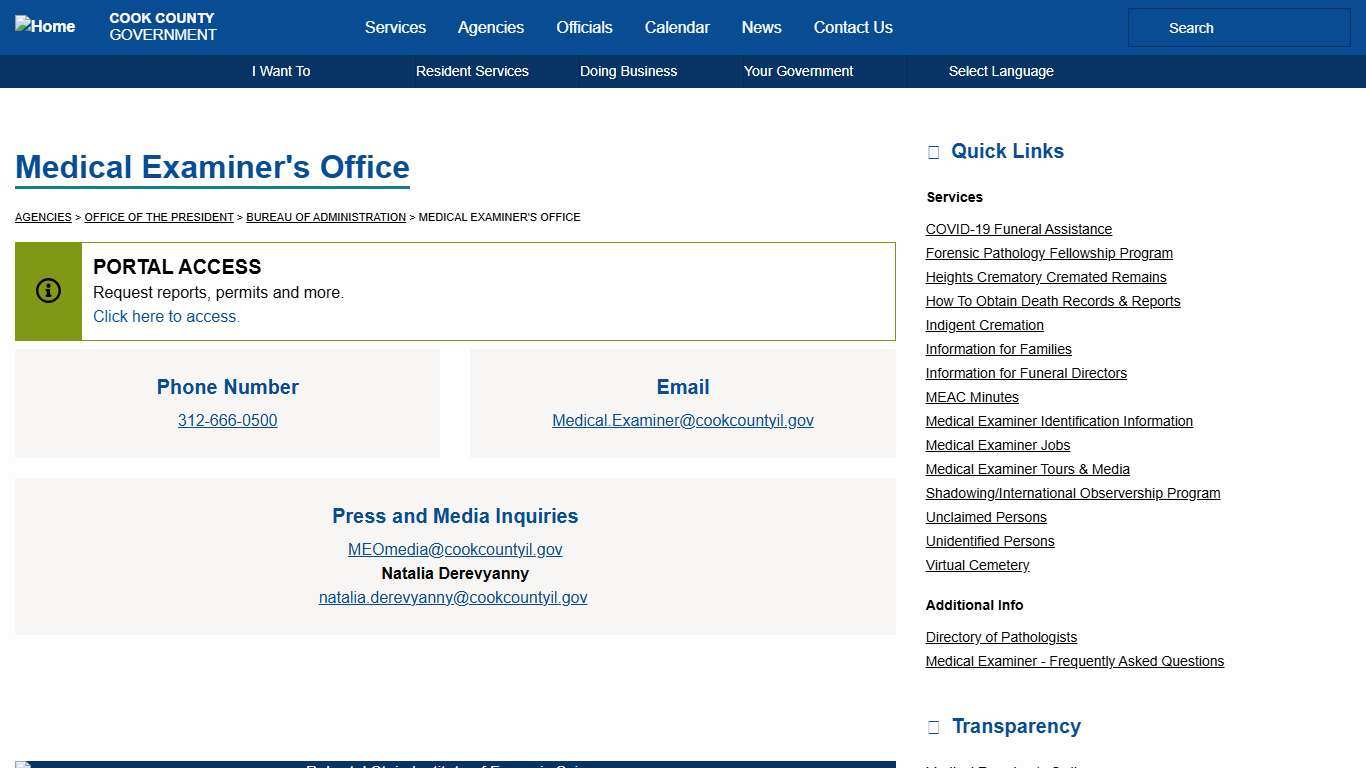Viewport: 1366px width, 768px height.
Task: Open the Medical.Examiner email link
Action: coord(682,421)
